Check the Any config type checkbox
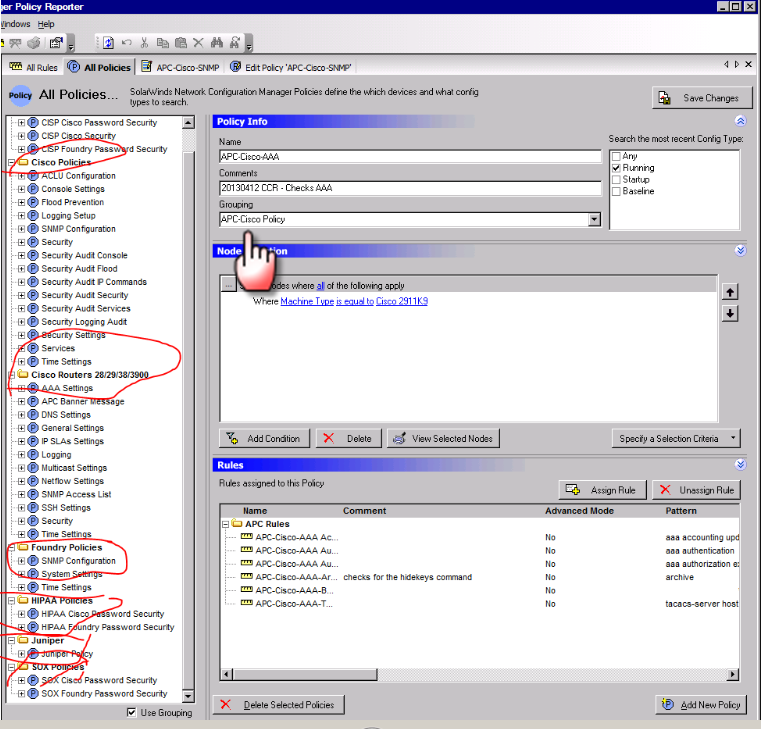Screen dimensions: 761x729 616,156
